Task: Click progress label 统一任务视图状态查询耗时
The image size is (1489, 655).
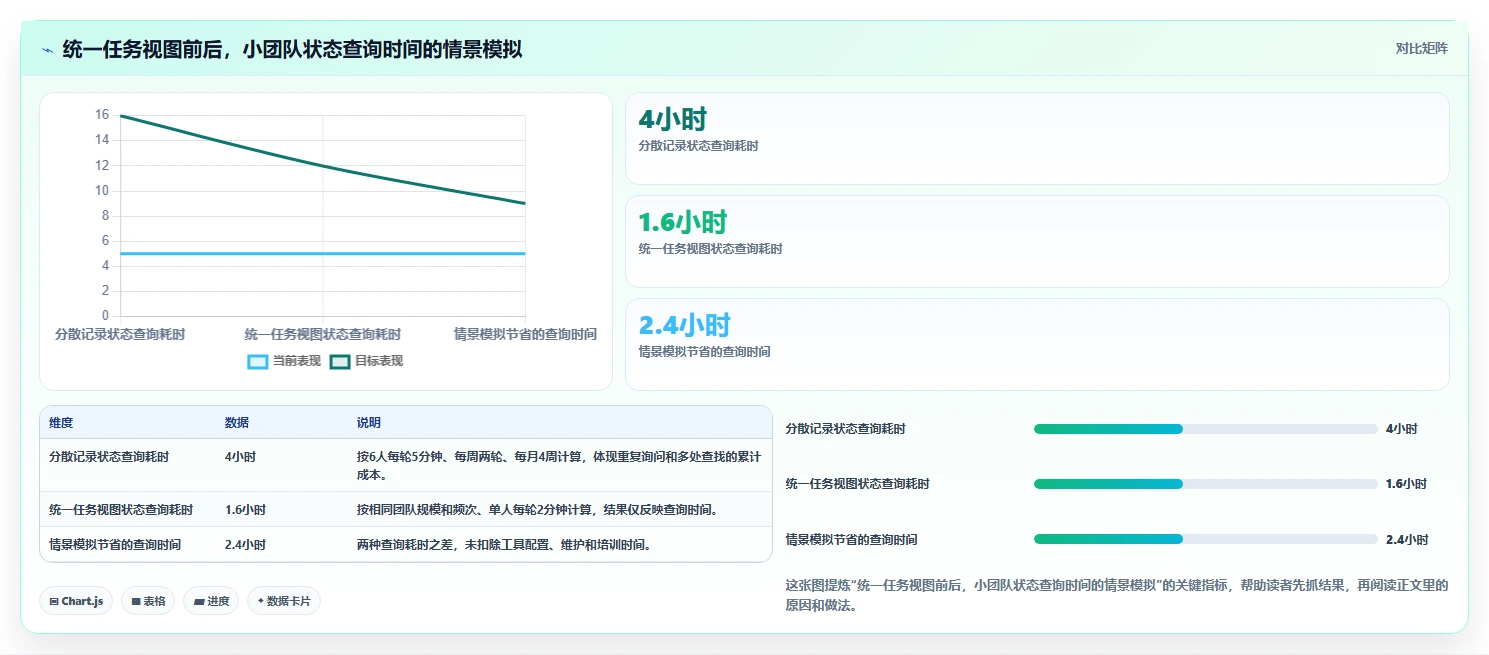Action: [858, 484]
